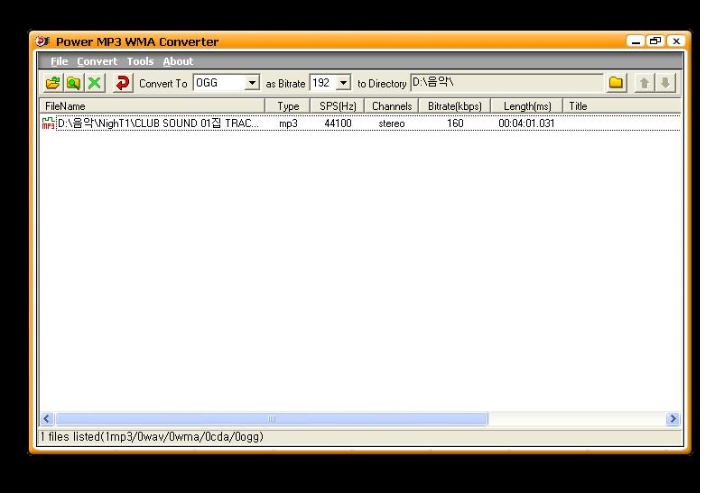Open the Convert menu
The width and height of the screenshot is (724, 493).
pos(97,61)
